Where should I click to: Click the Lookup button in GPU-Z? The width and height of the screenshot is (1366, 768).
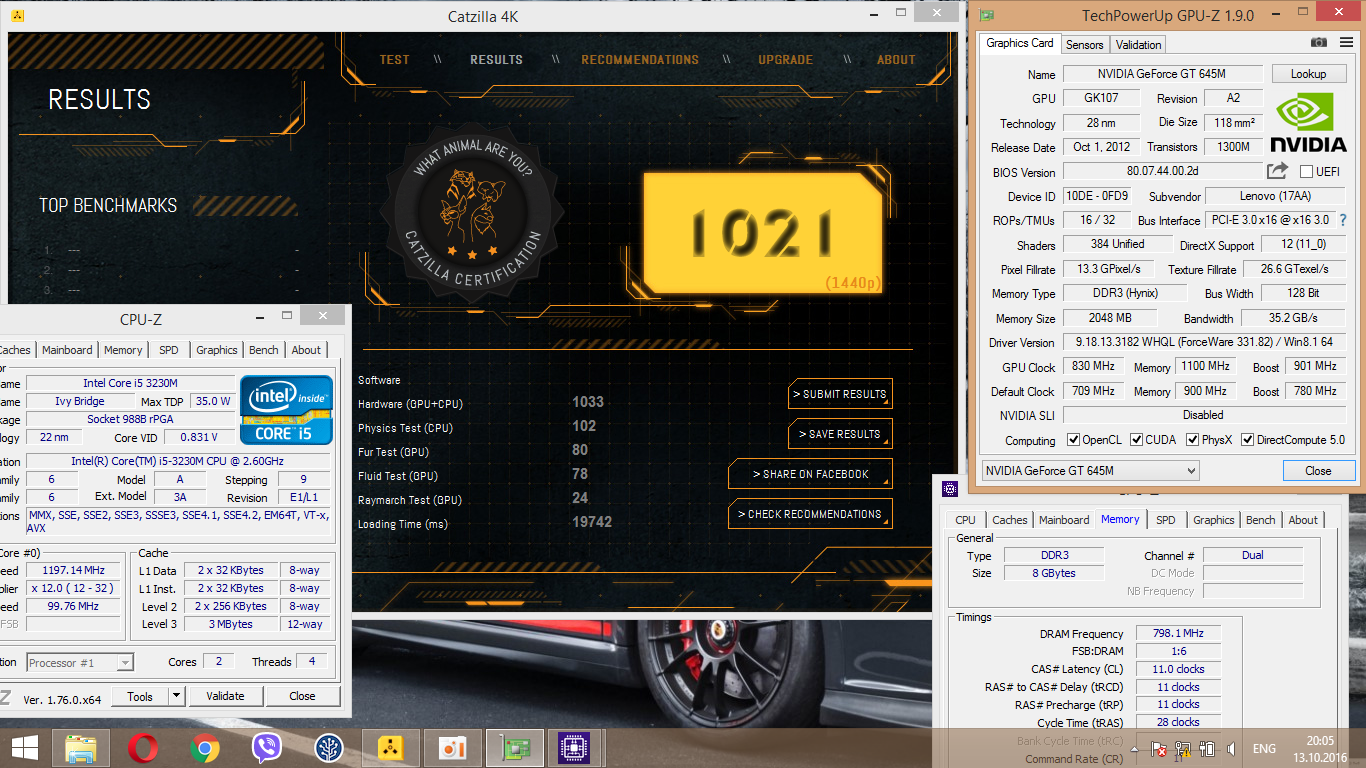(1308, 74)
